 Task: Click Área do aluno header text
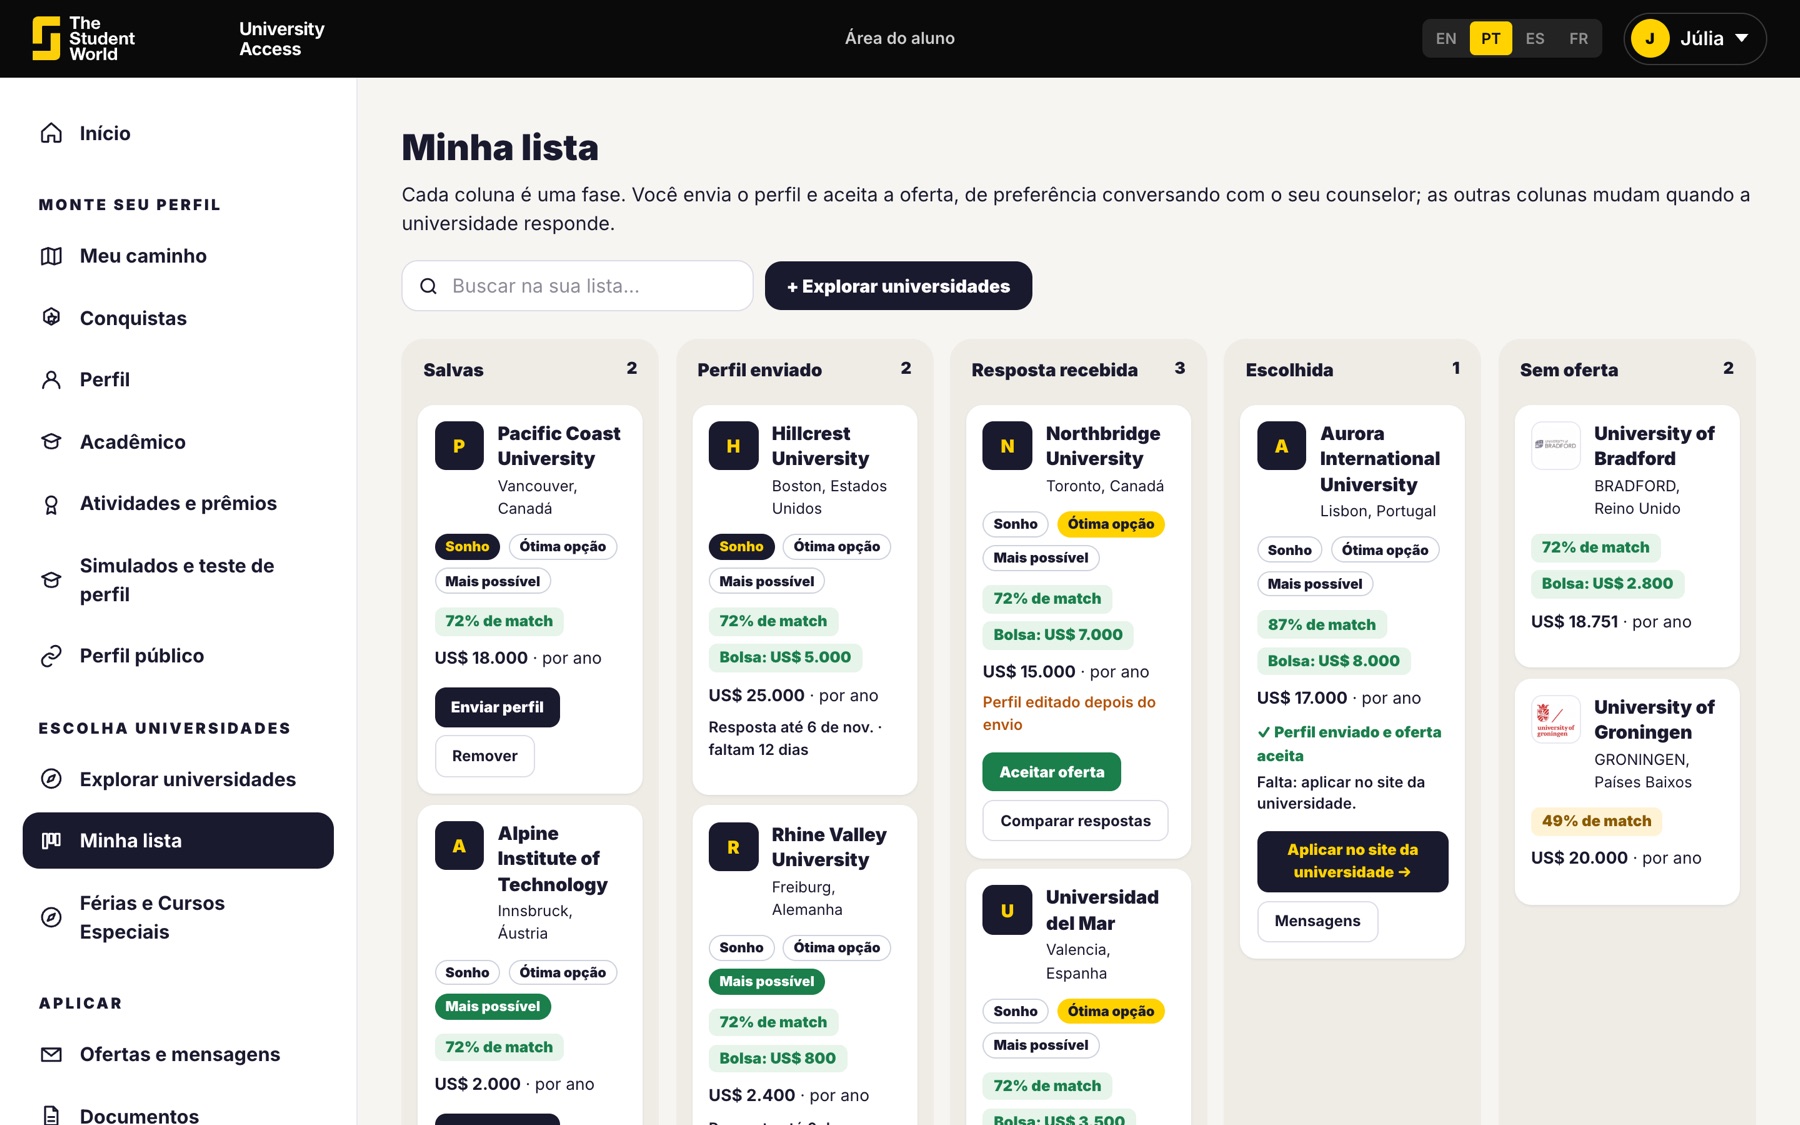click(x=900, y=38)
